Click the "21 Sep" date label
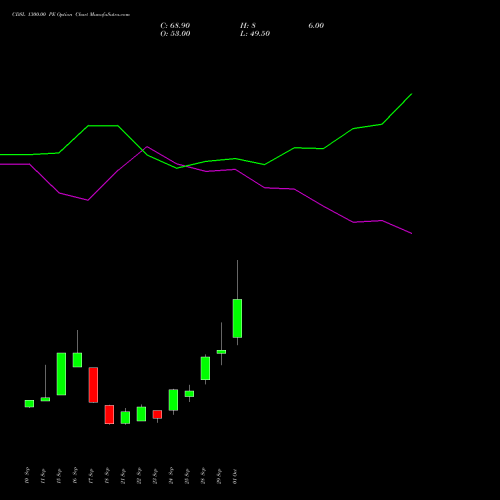The height and width of the screenshot is (500, 500). tap(123, 476)
